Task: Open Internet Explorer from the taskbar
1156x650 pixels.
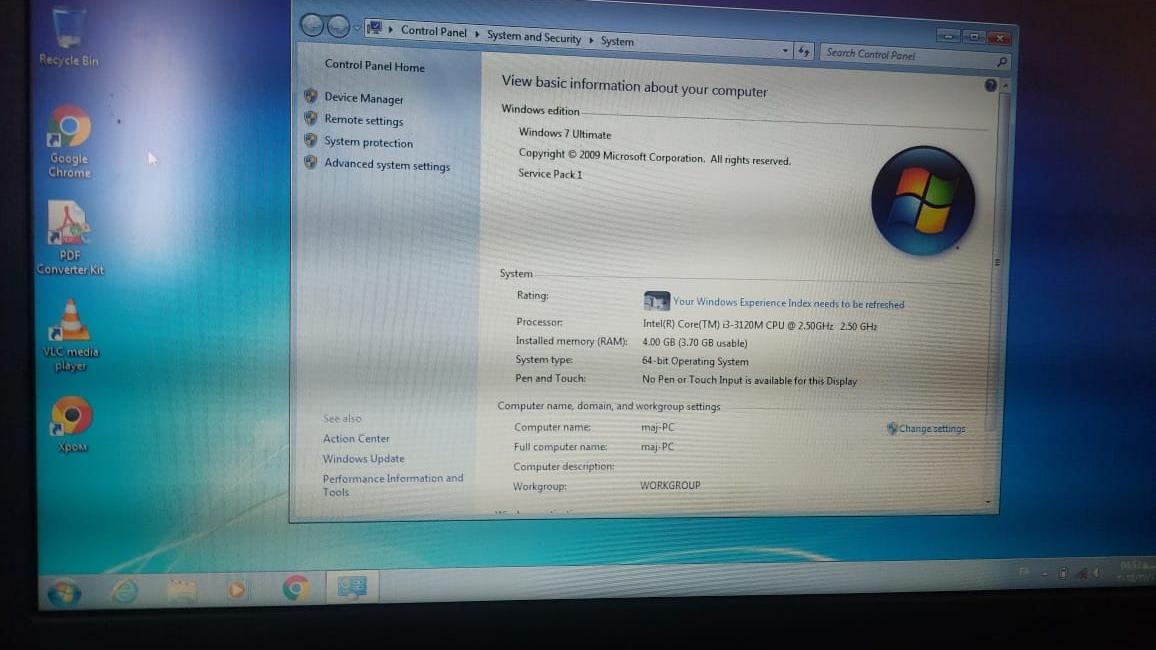Action: point(125,591)
